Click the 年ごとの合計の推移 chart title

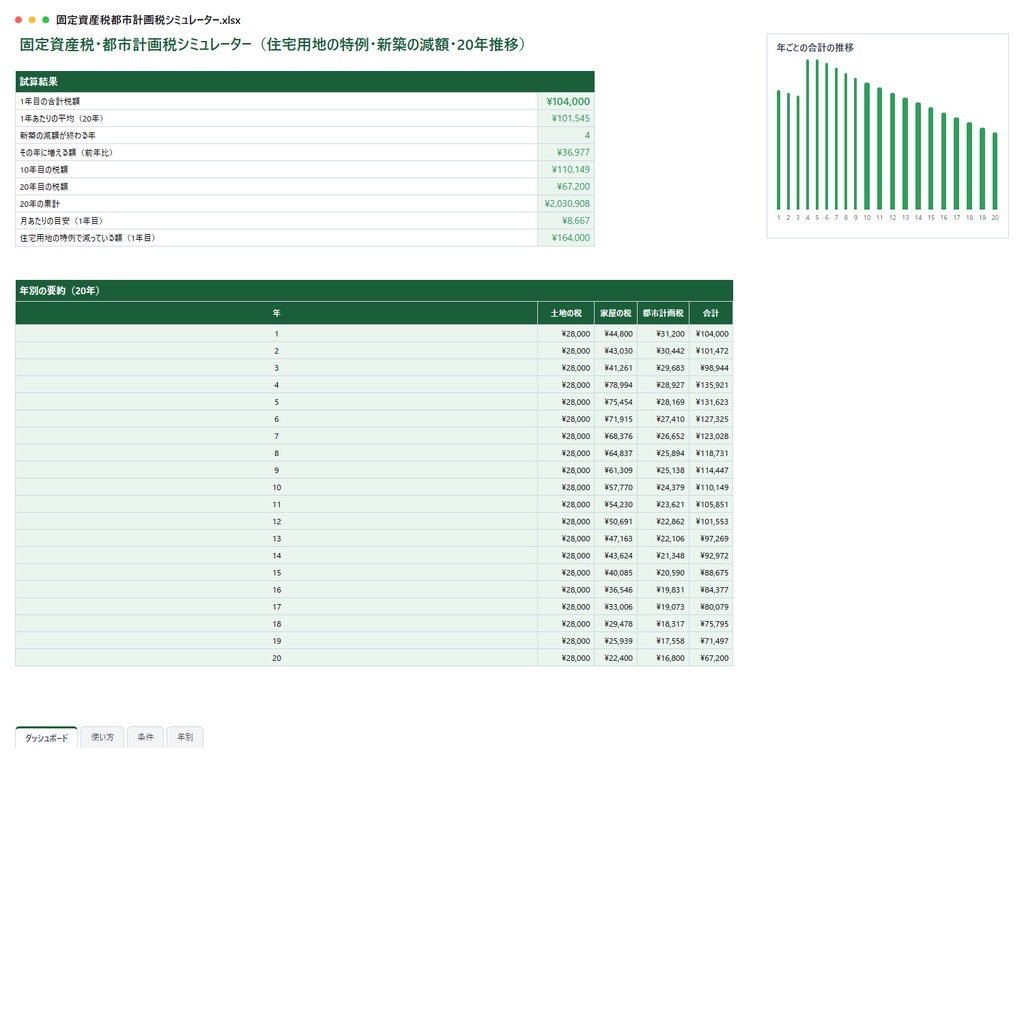point(815,48)
